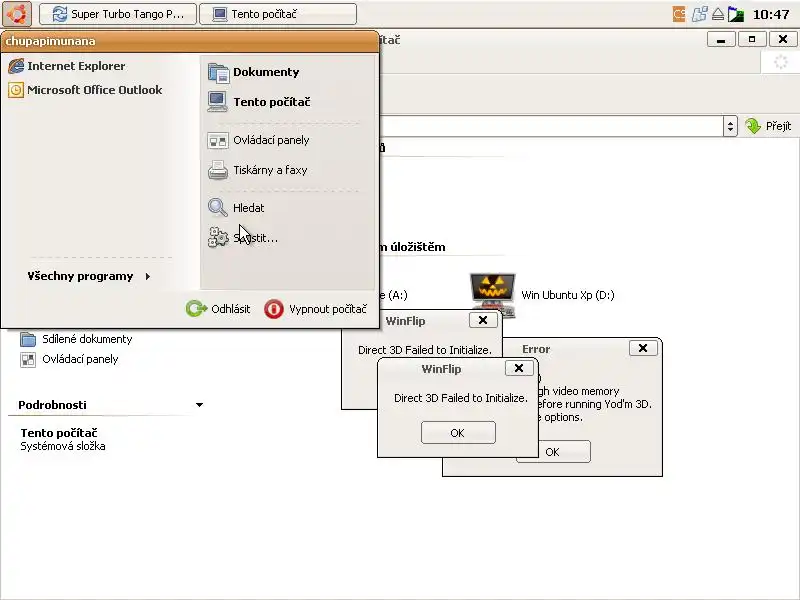Maximize the Tento počítač window
Screen dimensions: 800x600
[752, 39]
